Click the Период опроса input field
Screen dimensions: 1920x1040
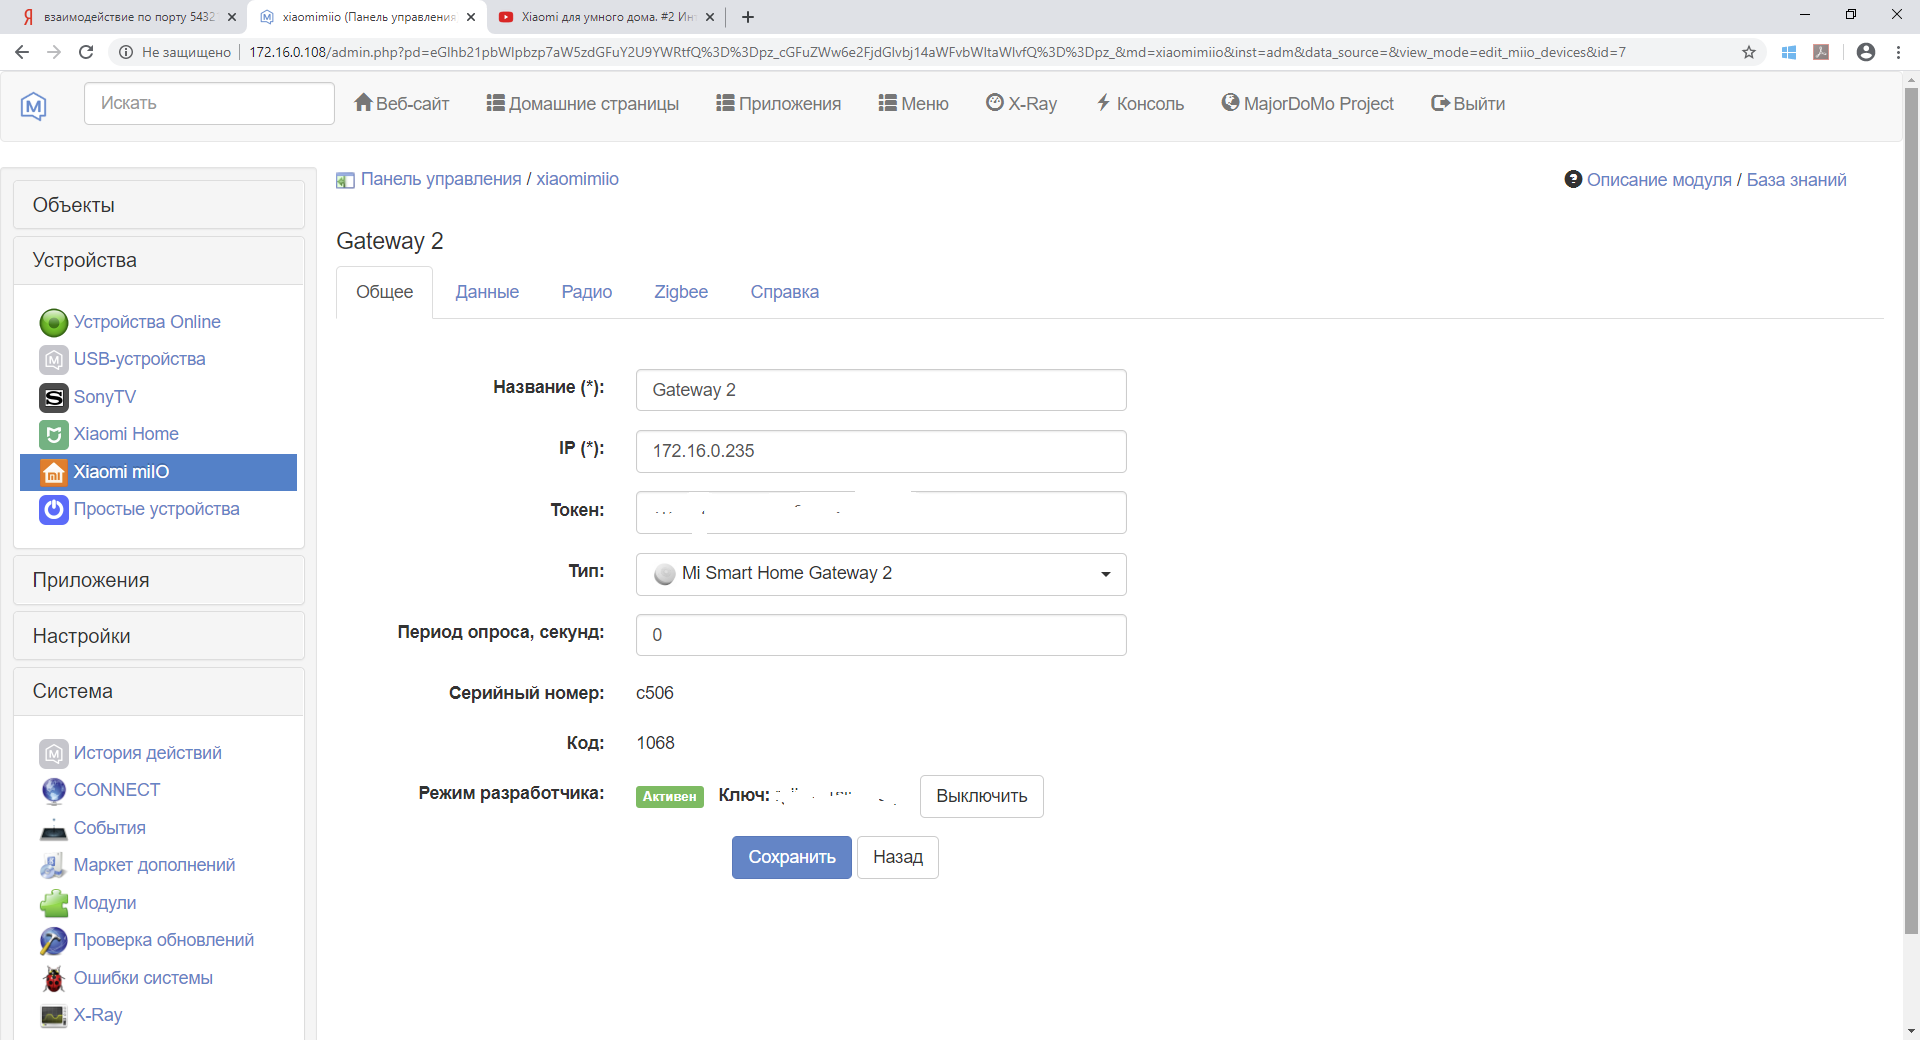click(x=880, y=635)
